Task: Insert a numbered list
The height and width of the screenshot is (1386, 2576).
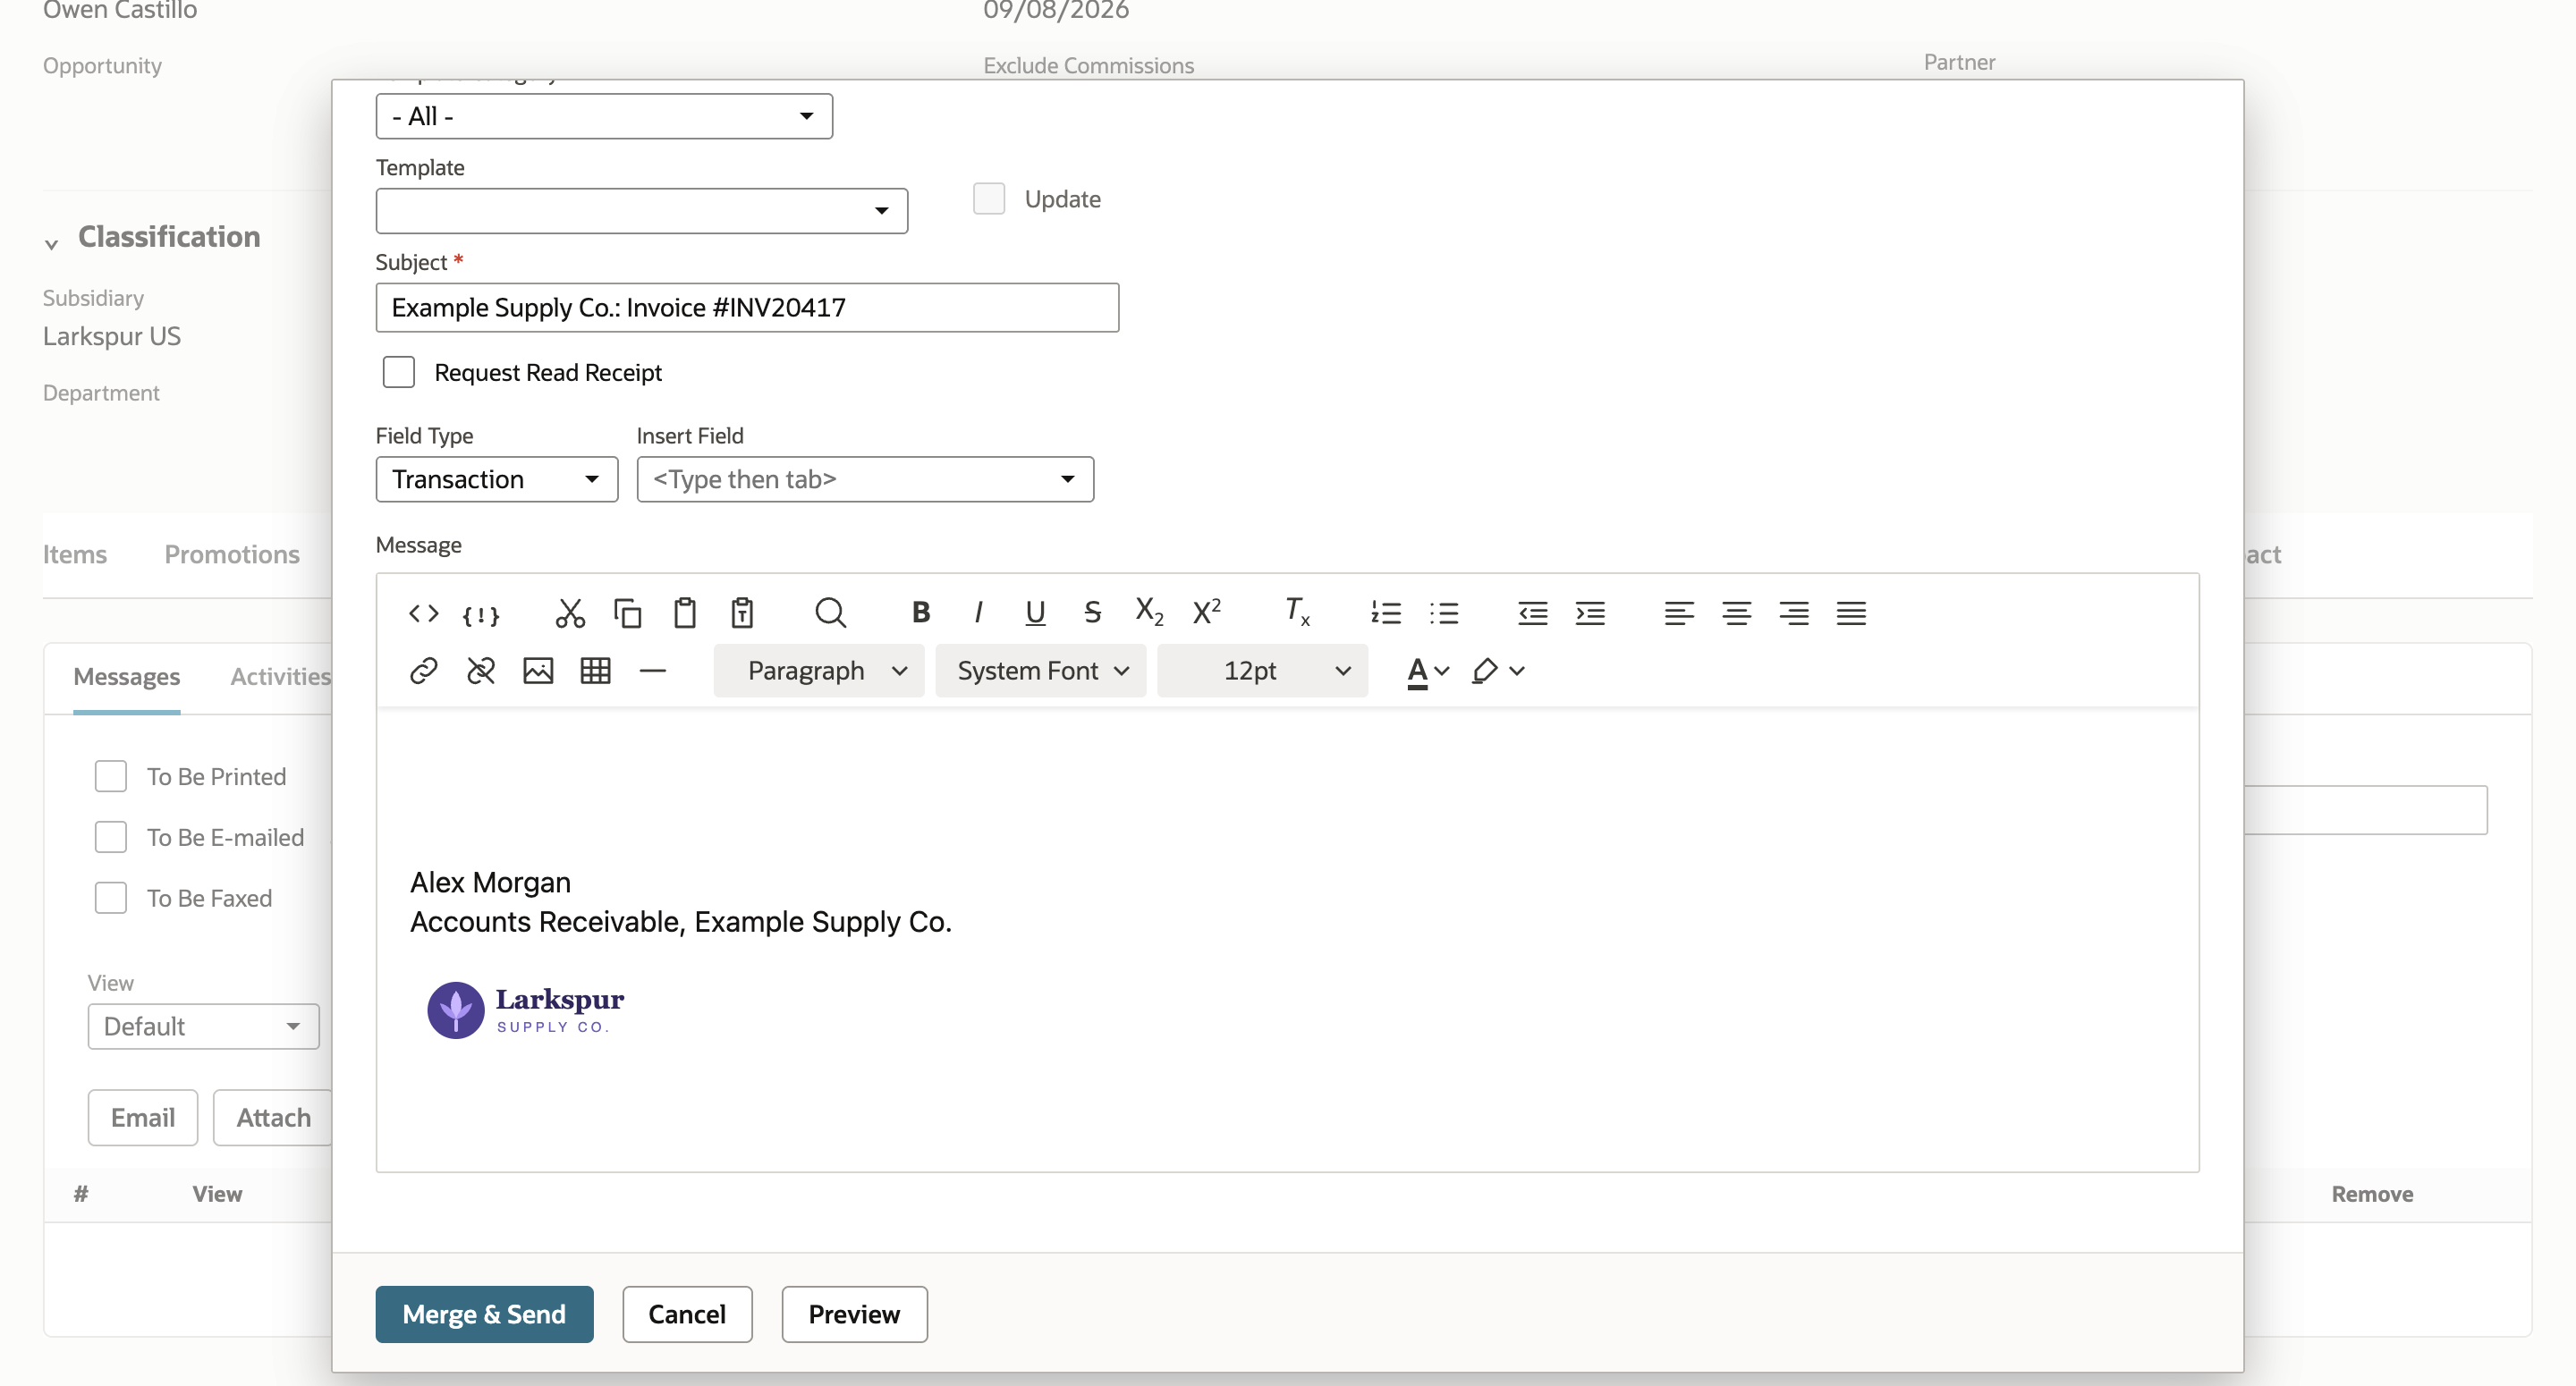Action: [1385, 613]
